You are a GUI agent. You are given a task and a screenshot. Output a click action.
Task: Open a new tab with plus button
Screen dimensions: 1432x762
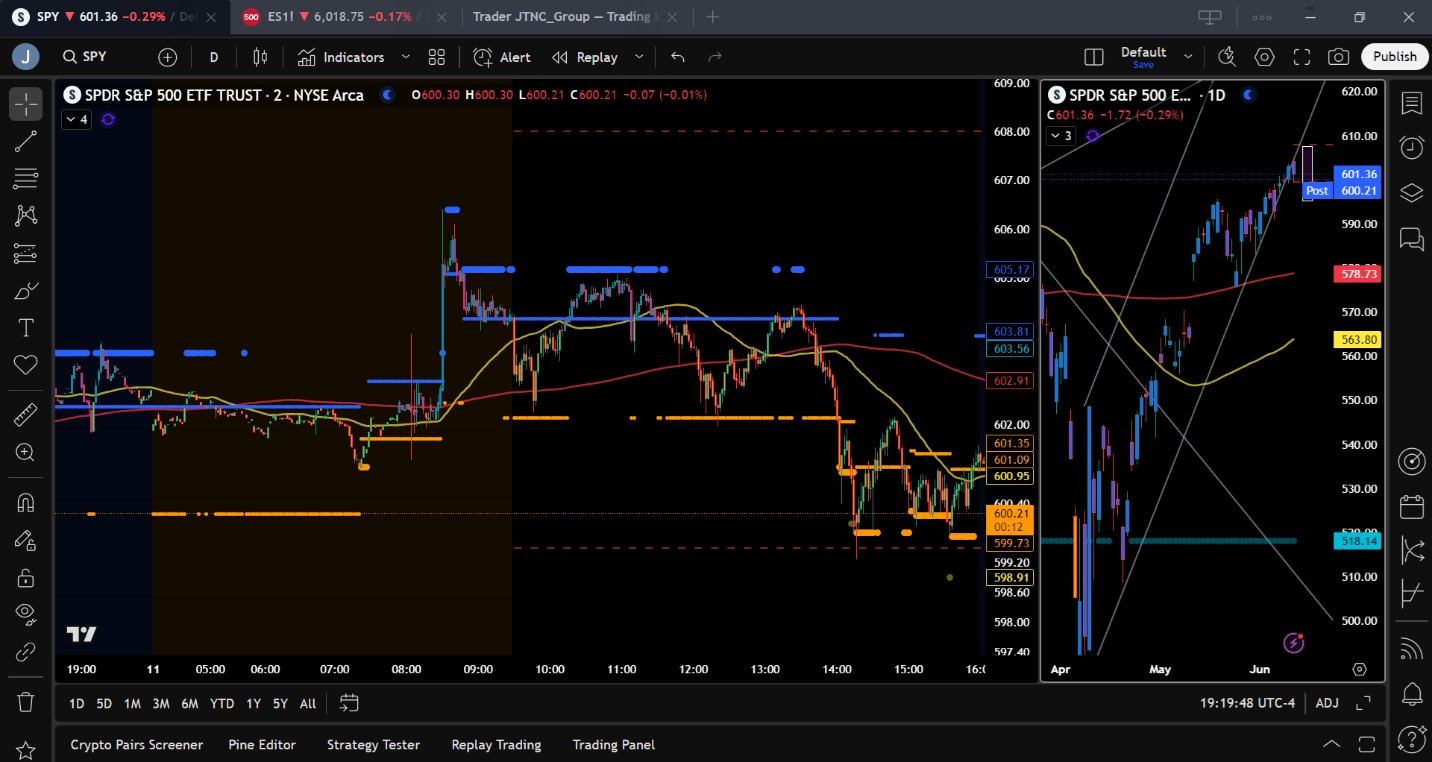tap(712, 17)
